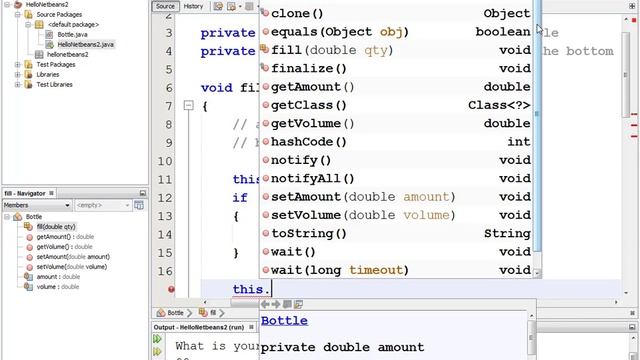Select fill(double qty) in Navigator
The width and height of the screenshot is (640, 360).
point(56,227)
